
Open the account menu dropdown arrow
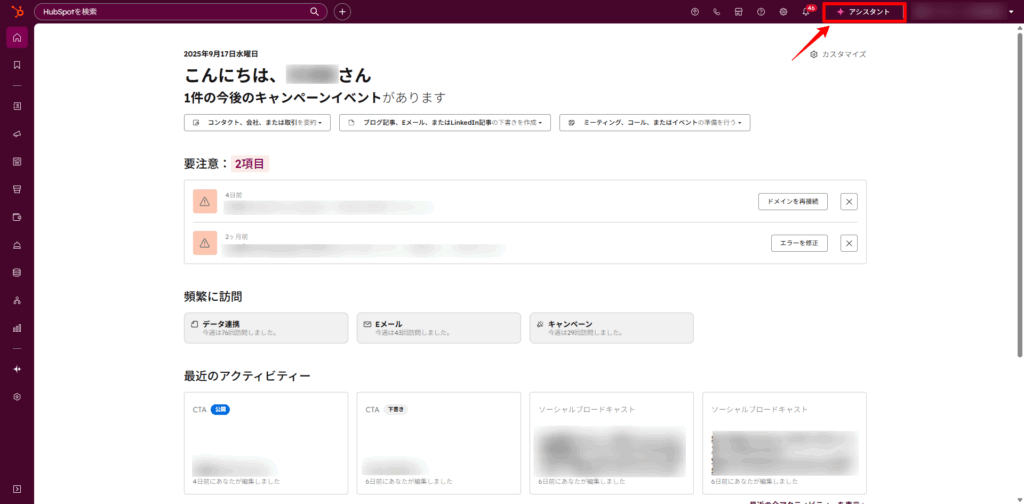1011,12
